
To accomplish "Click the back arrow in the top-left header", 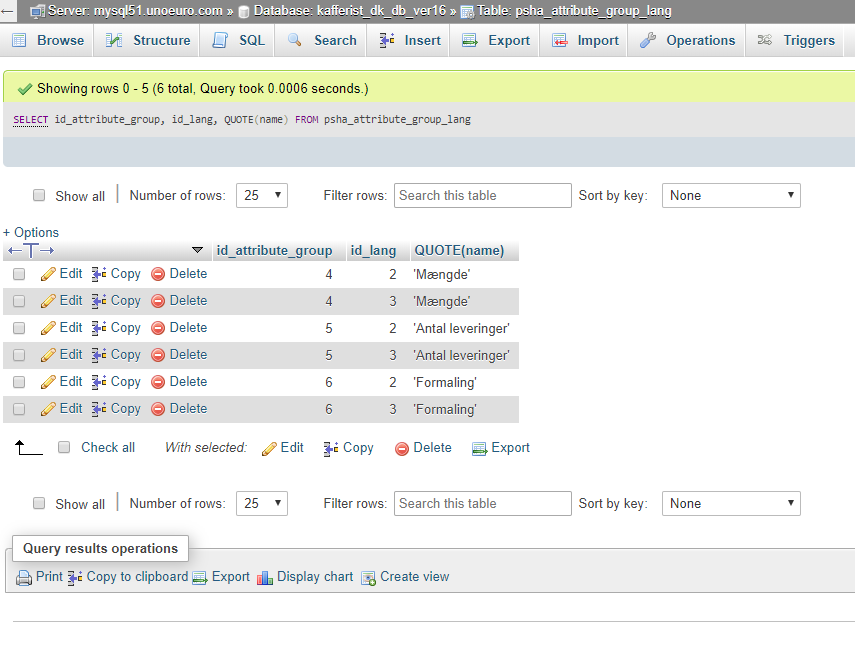I will 7,10.
